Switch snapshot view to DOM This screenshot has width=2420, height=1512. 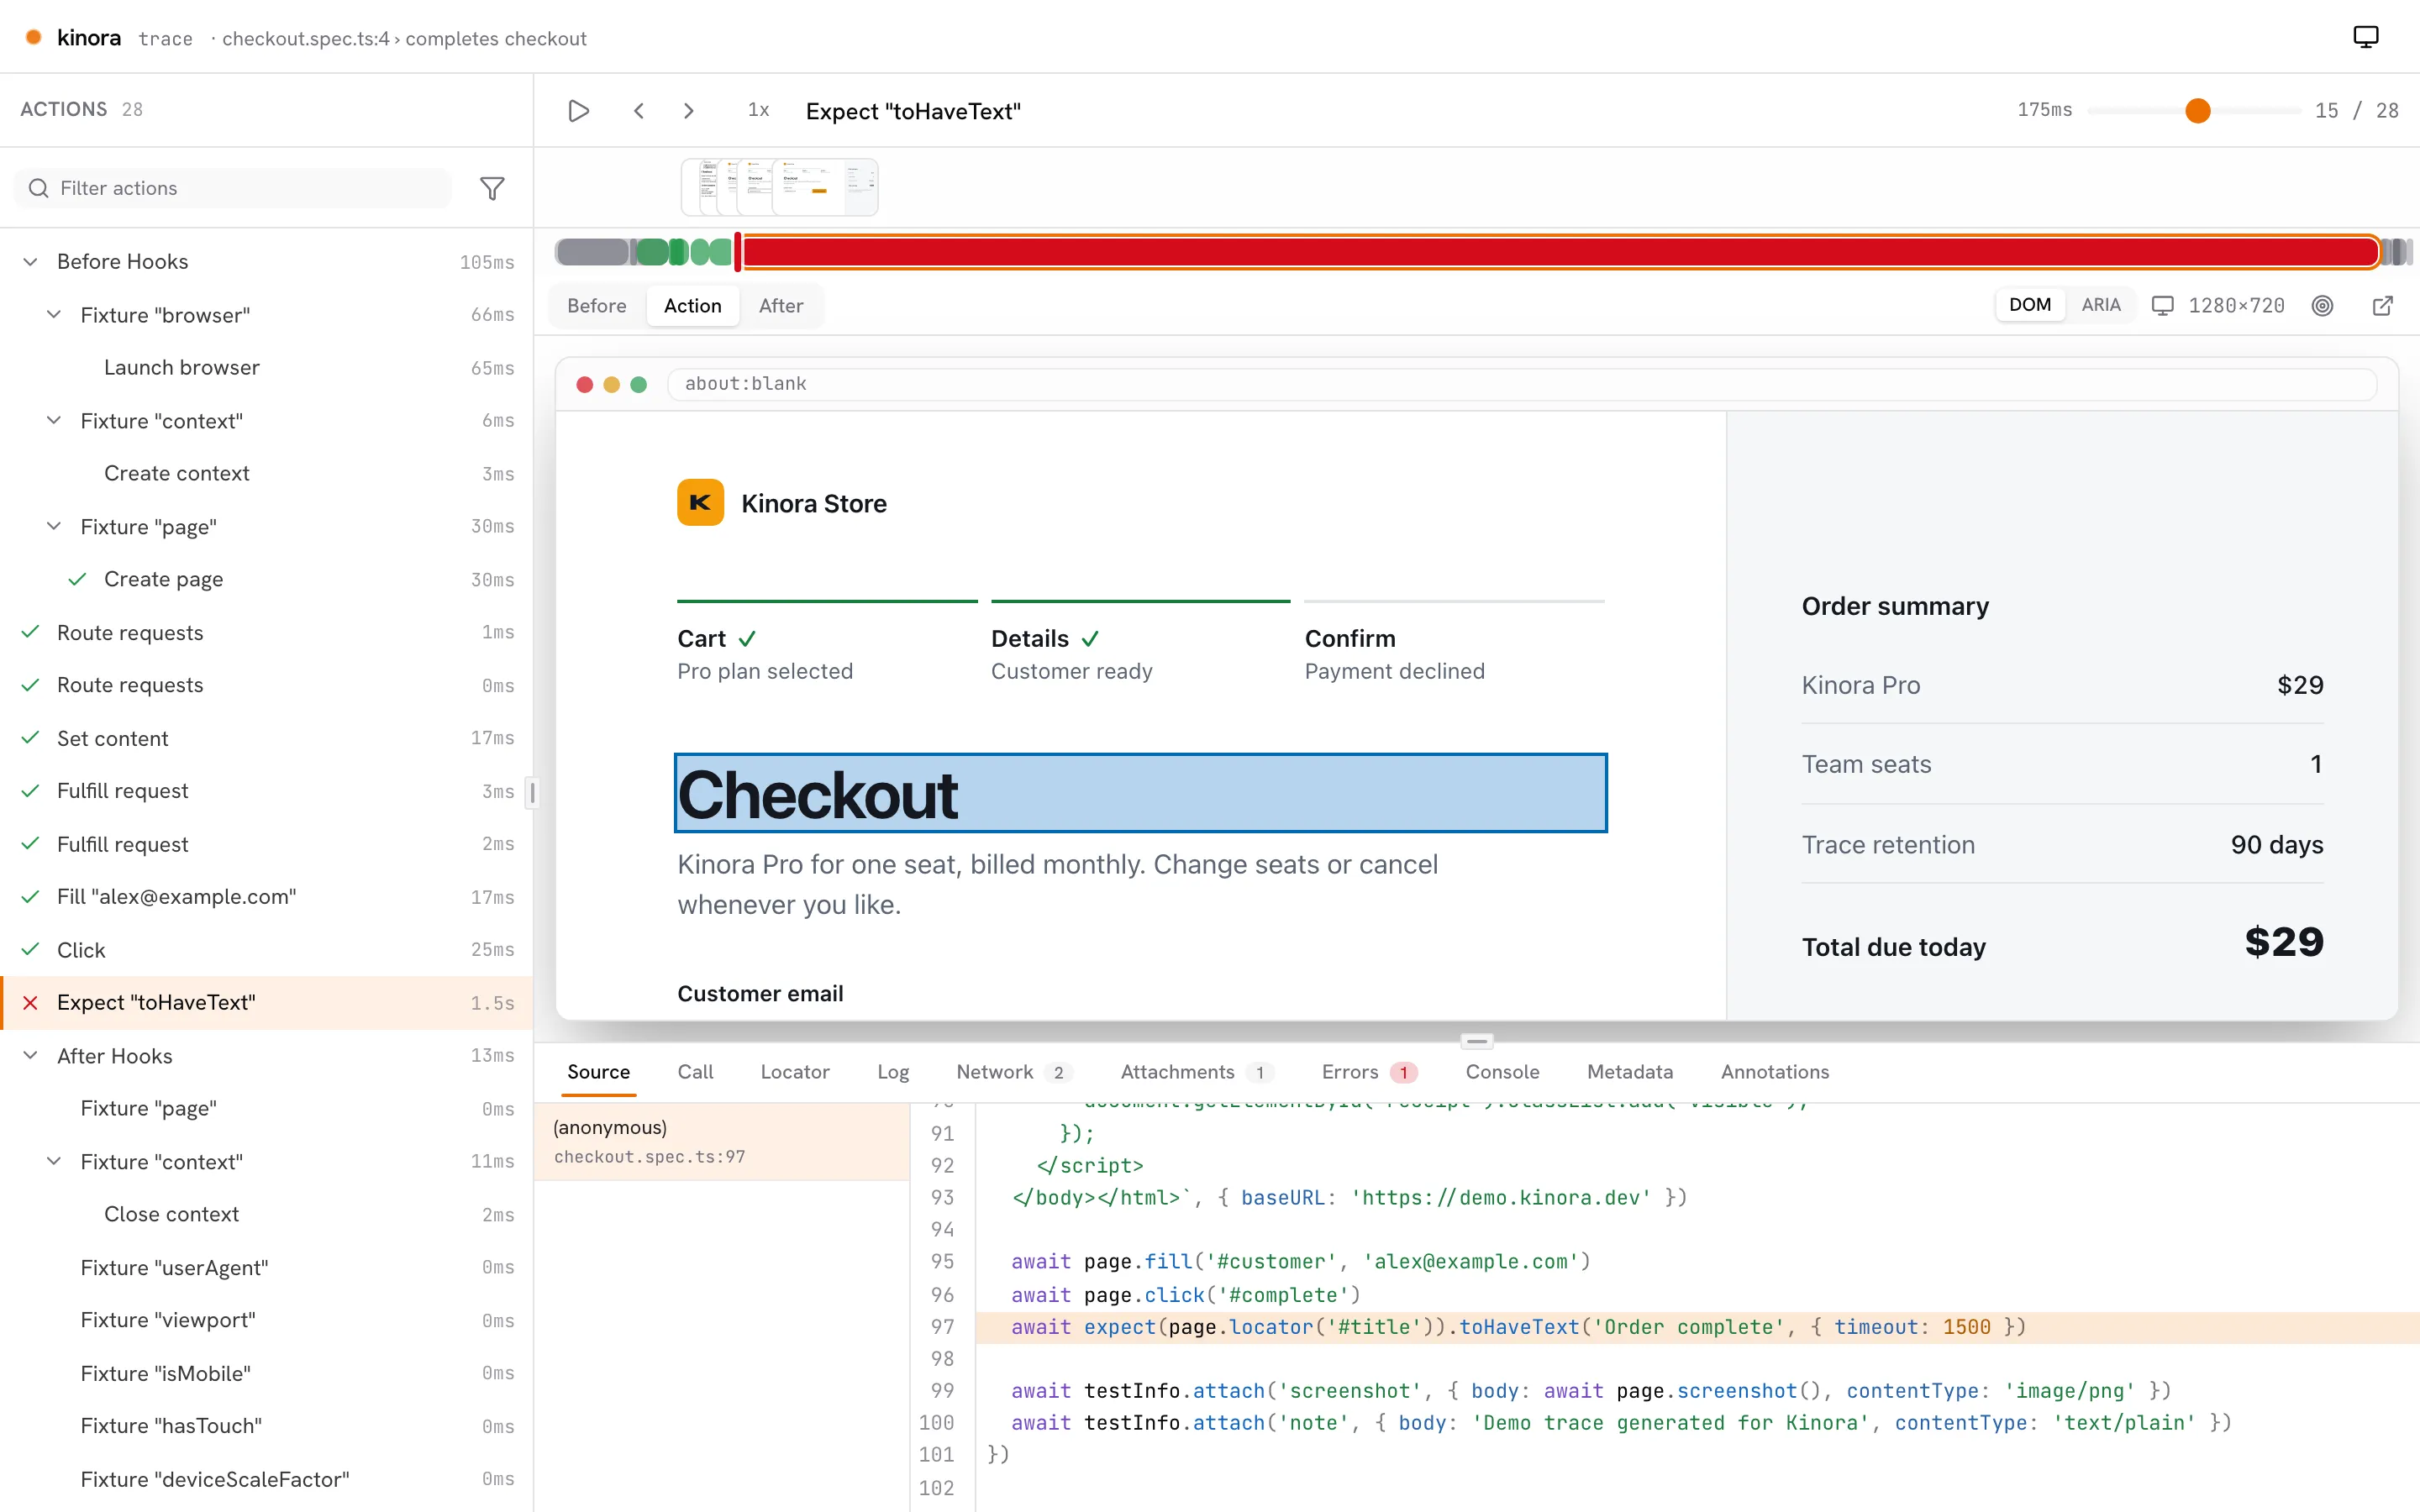[x=2029, y=305]
